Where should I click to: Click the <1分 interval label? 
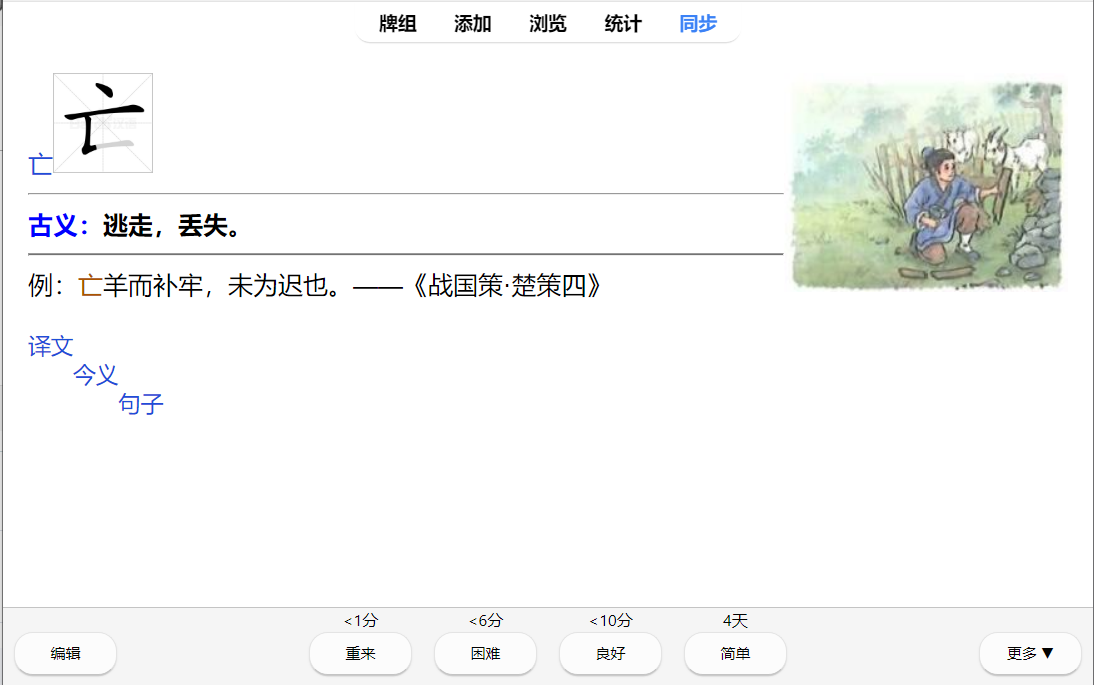361,620
